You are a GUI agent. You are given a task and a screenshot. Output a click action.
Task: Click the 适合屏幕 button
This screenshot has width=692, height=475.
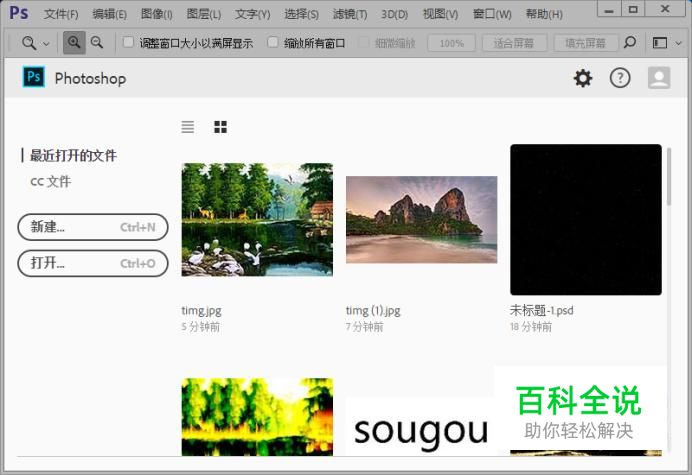click(x=514, y=43)
